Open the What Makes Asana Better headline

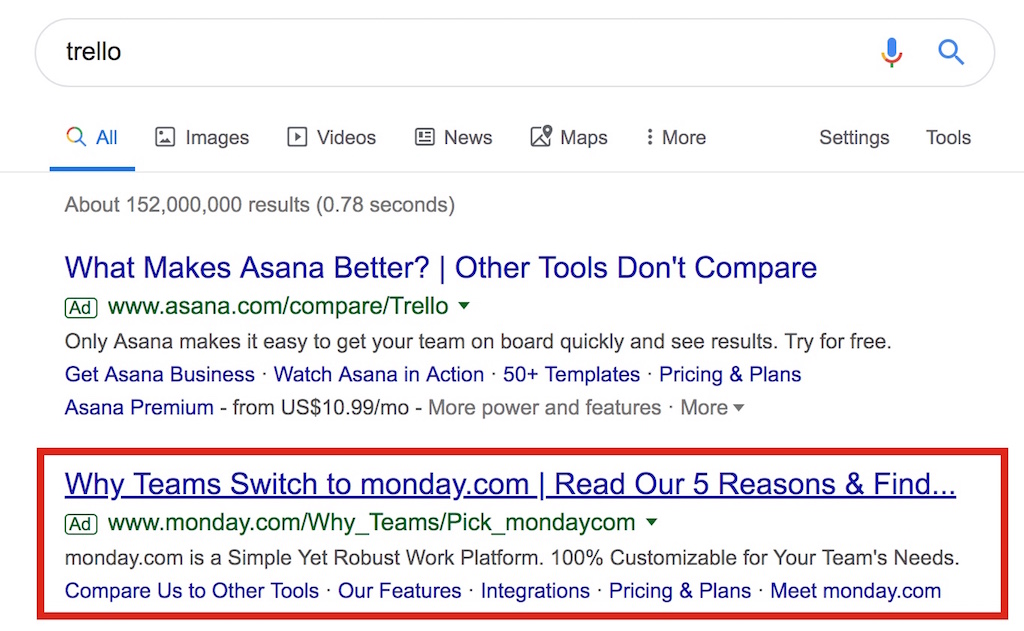(441, 268)
